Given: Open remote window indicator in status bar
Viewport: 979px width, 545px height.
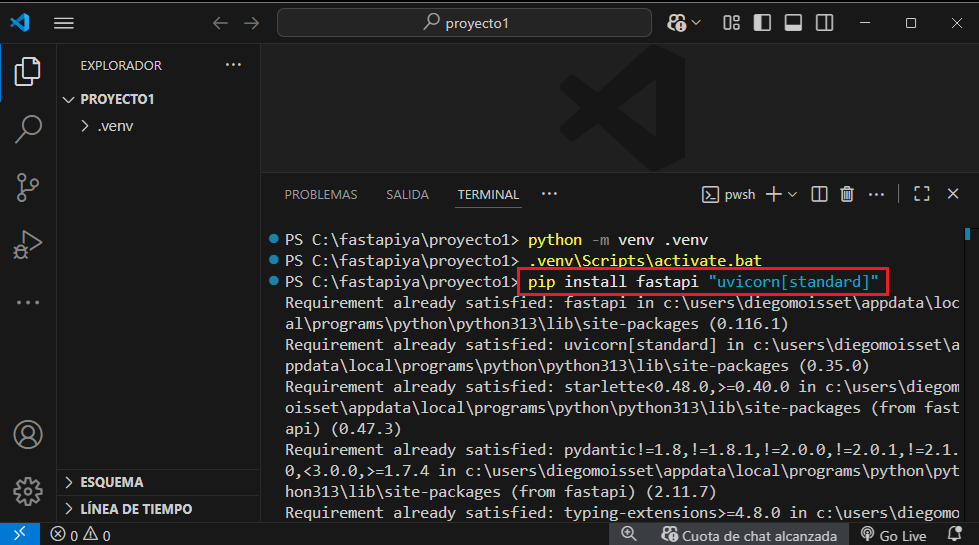Looking at the screenshot, I should tap(20, 534).
